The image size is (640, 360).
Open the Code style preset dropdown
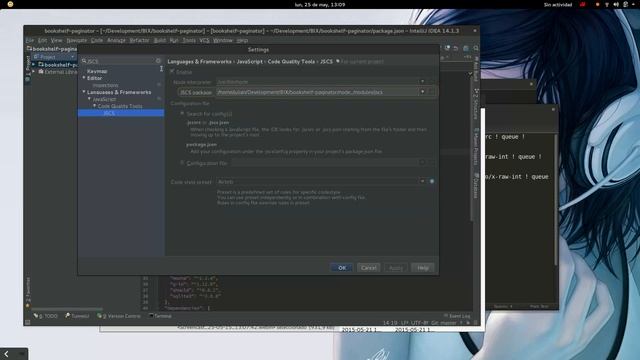[x=422, y=181]
